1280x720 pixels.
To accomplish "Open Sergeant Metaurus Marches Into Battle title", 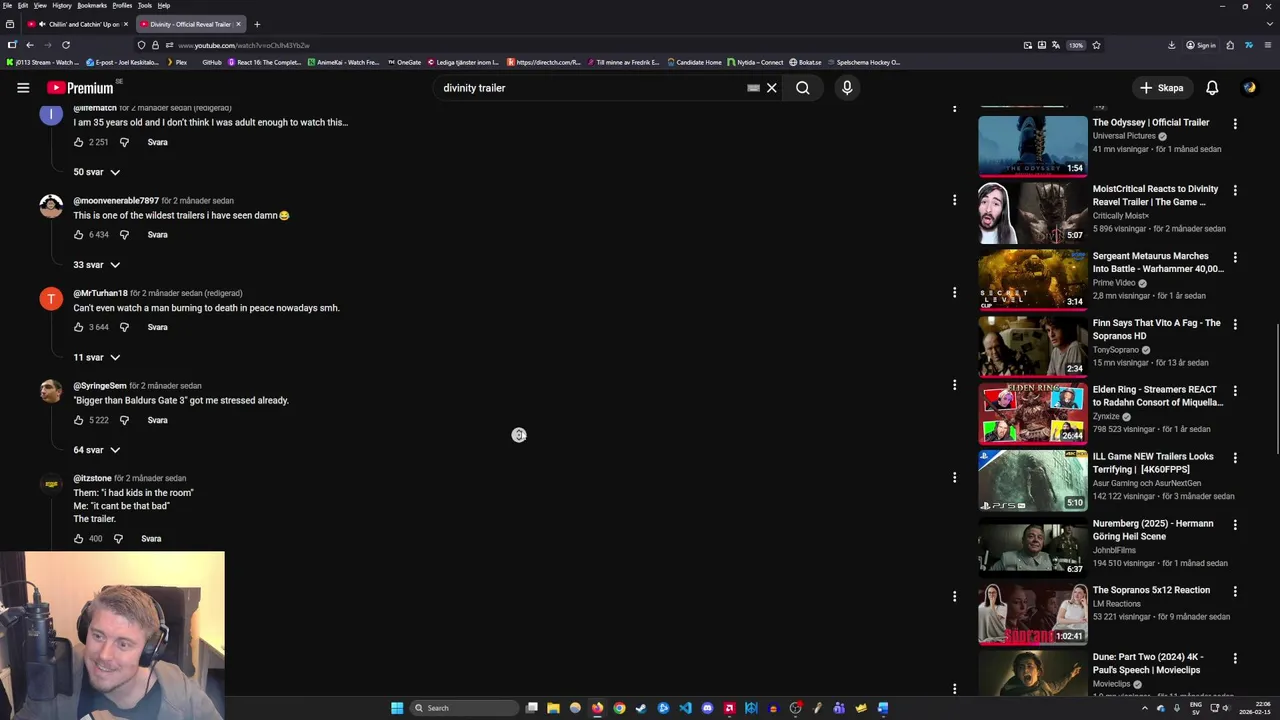I will coord(1158,262).
